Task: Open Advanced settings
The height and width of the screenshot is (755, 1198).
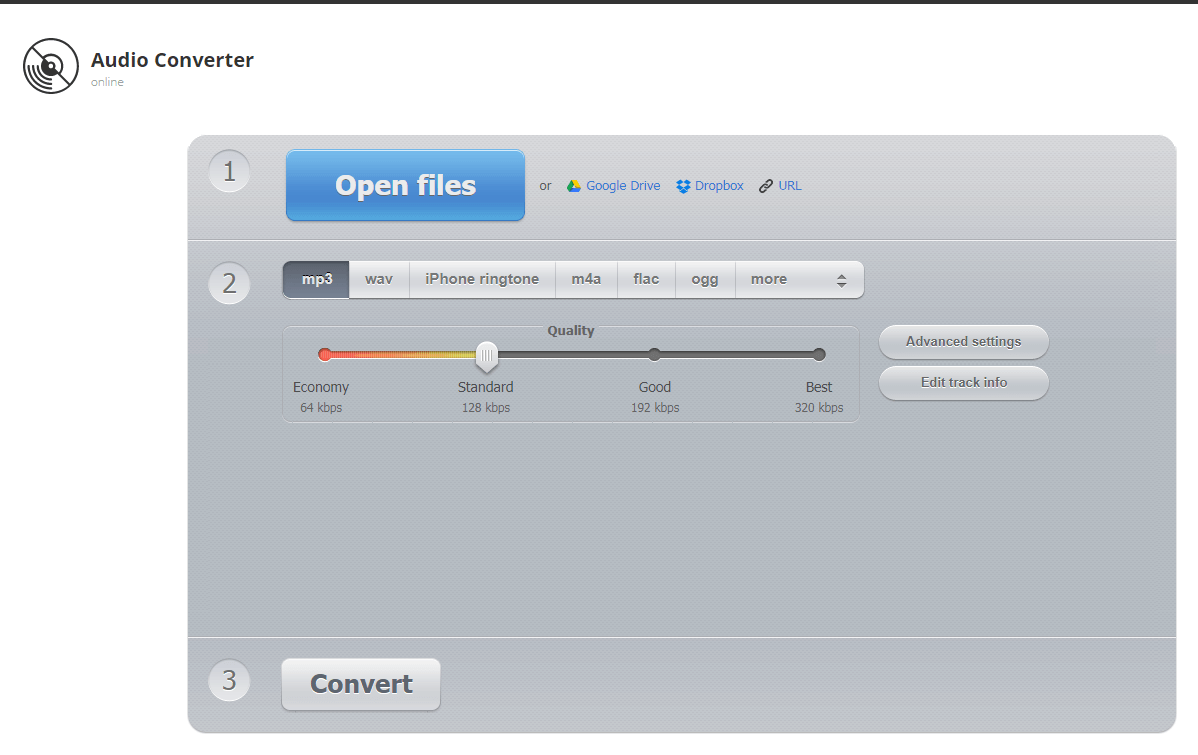Action: point(963,342)
